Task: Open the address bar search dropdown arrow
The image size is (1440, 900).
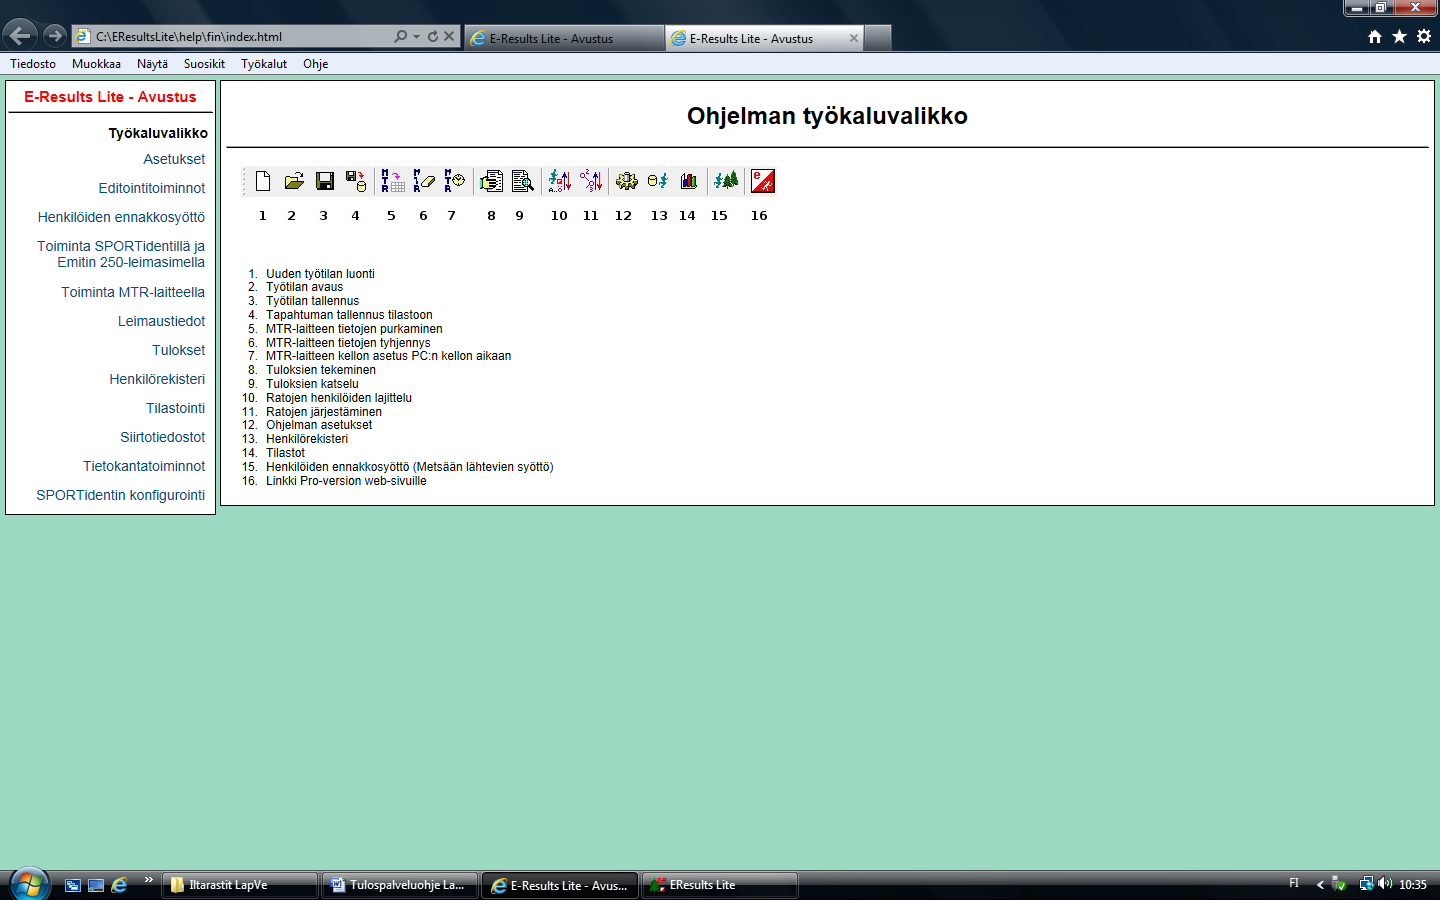Action: (x=416, y=36)
